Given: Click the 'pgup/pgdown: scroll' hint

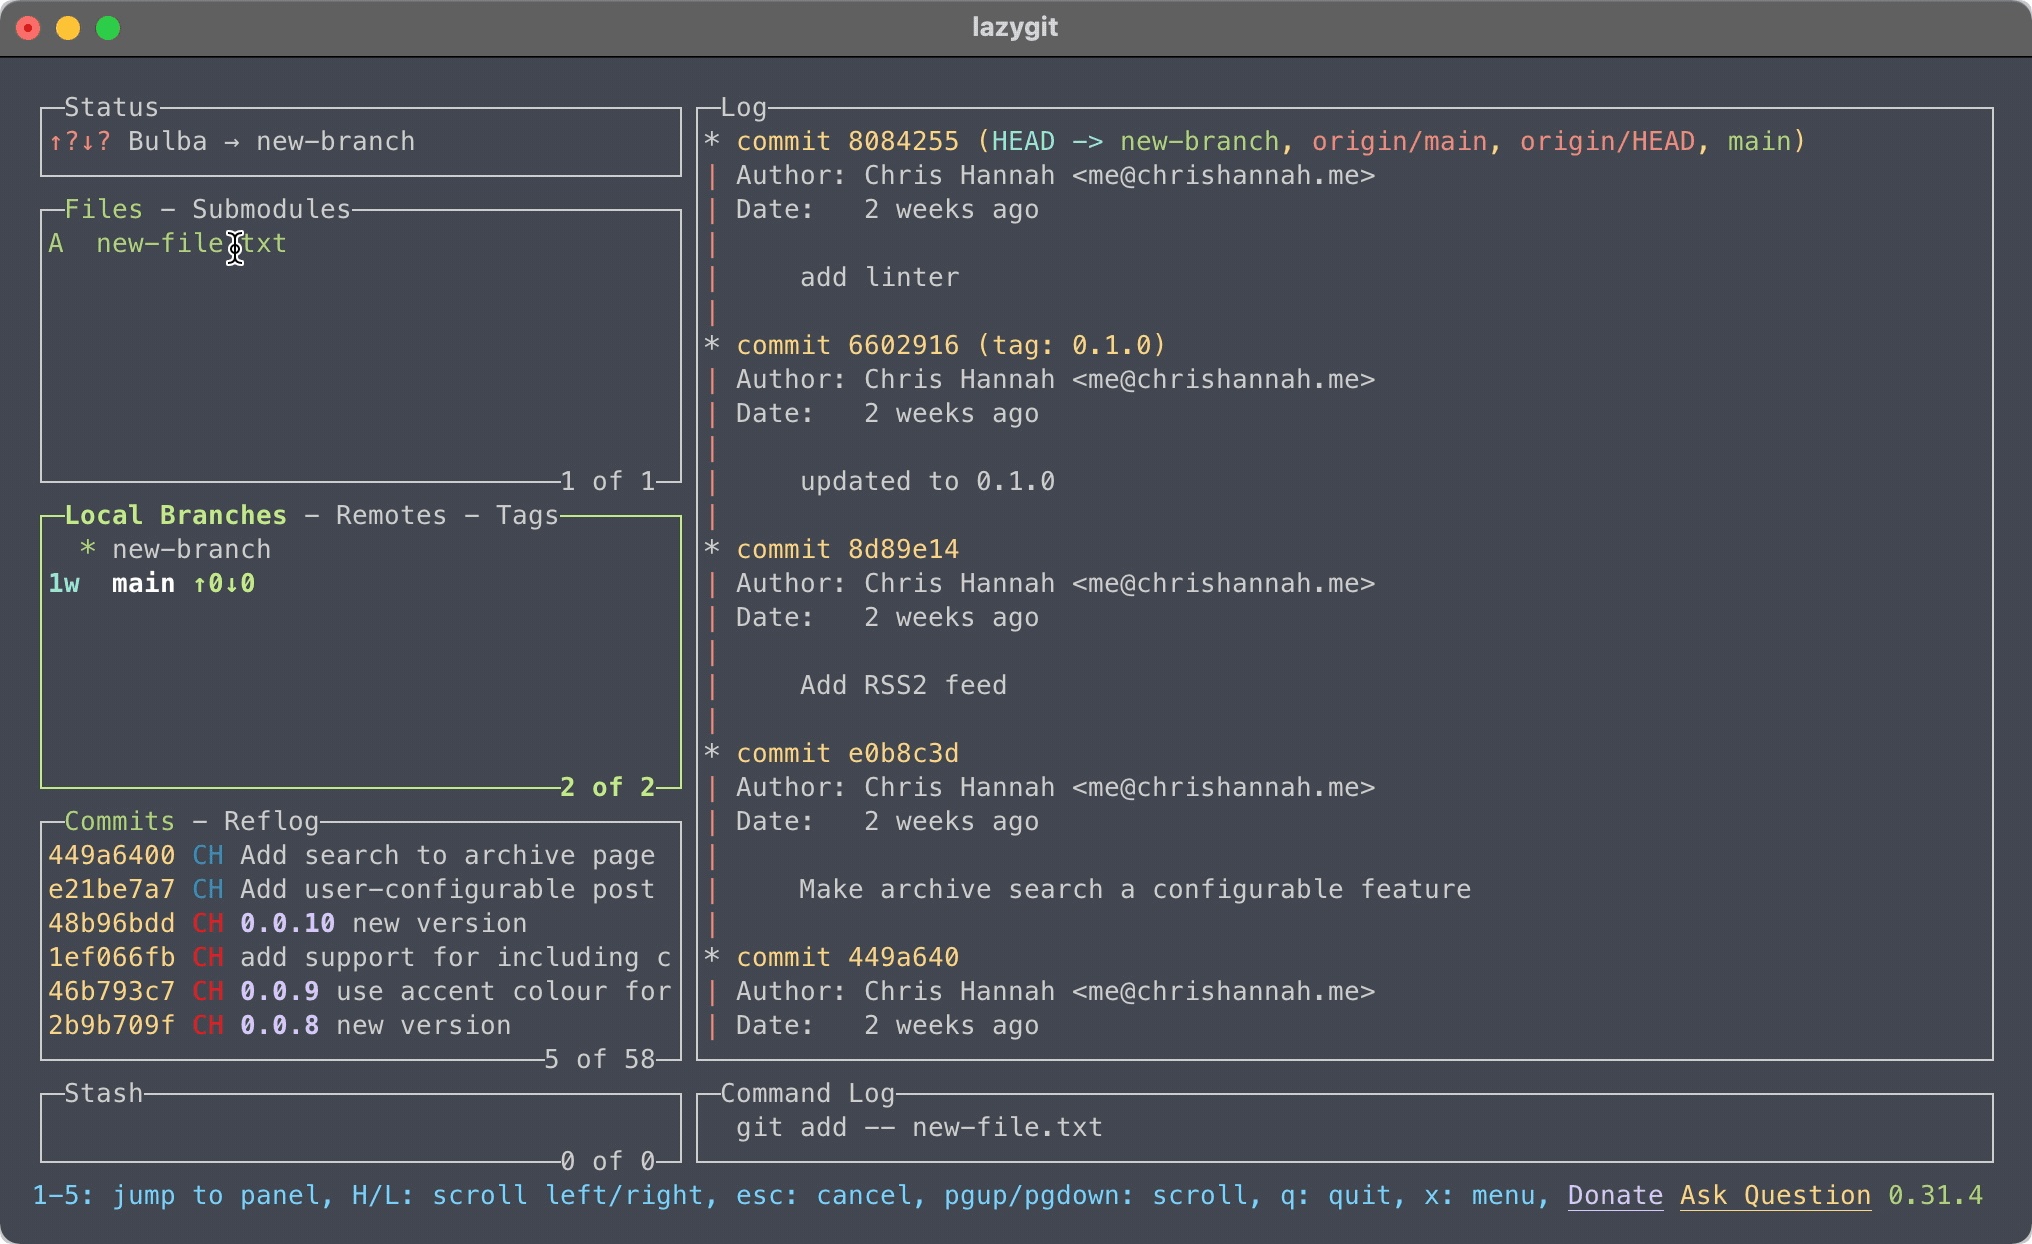Looking at the screenshot, I should pyautogui.click(x=1095, y=1195).
